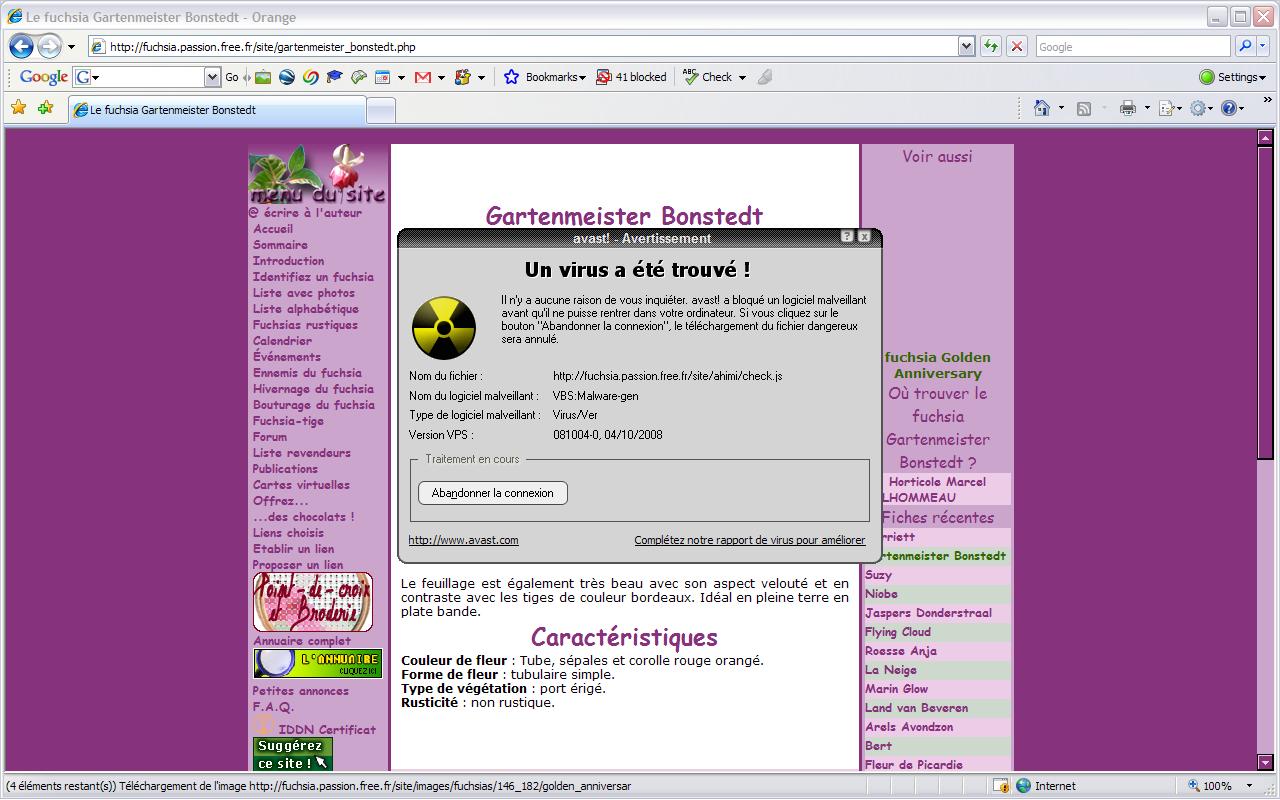Screen dimensions: 1280x800
Task: Click the browser Back arrow button
Action: [22, 46]
